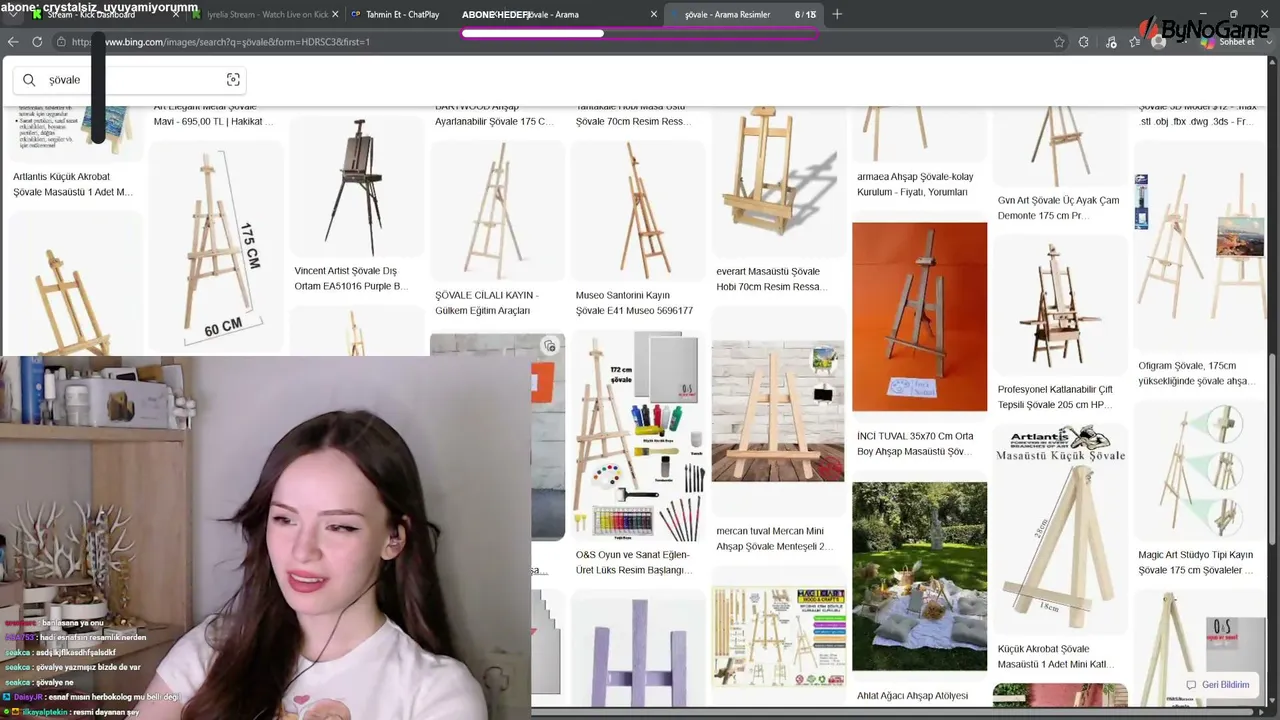This screenshot has width=1280, height=720.
Task: Open Vincent Artist Şövale Dış Ortam link
Action: point(352,278)
